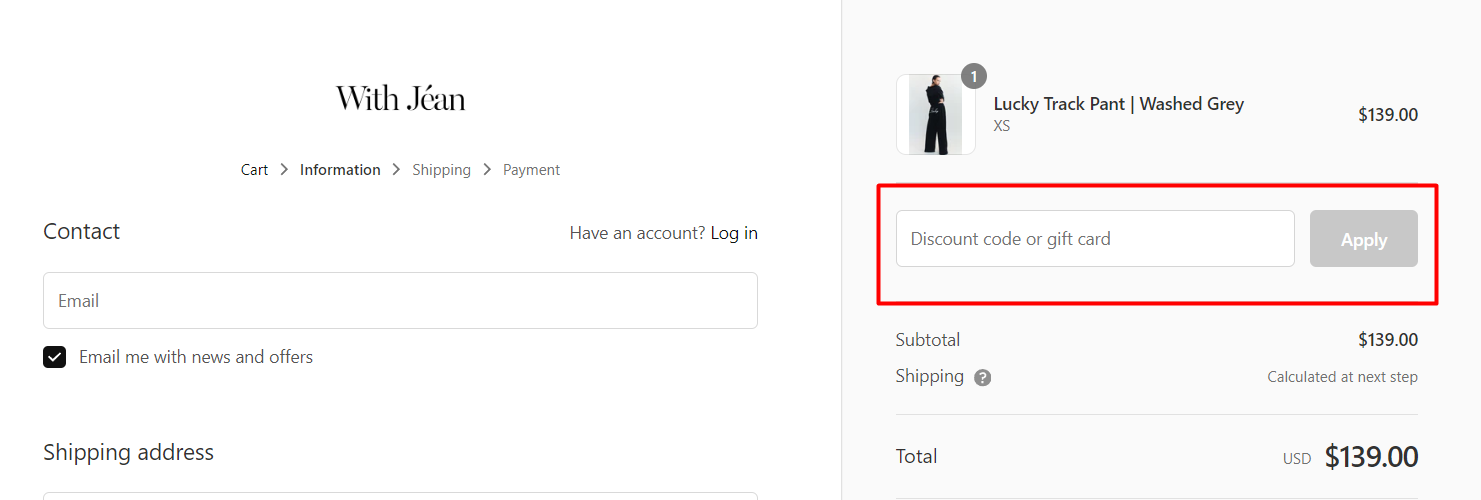Click the Shipping help question mark icon
The height and width of the screenshot is (500, 1481).
(983, 378)
